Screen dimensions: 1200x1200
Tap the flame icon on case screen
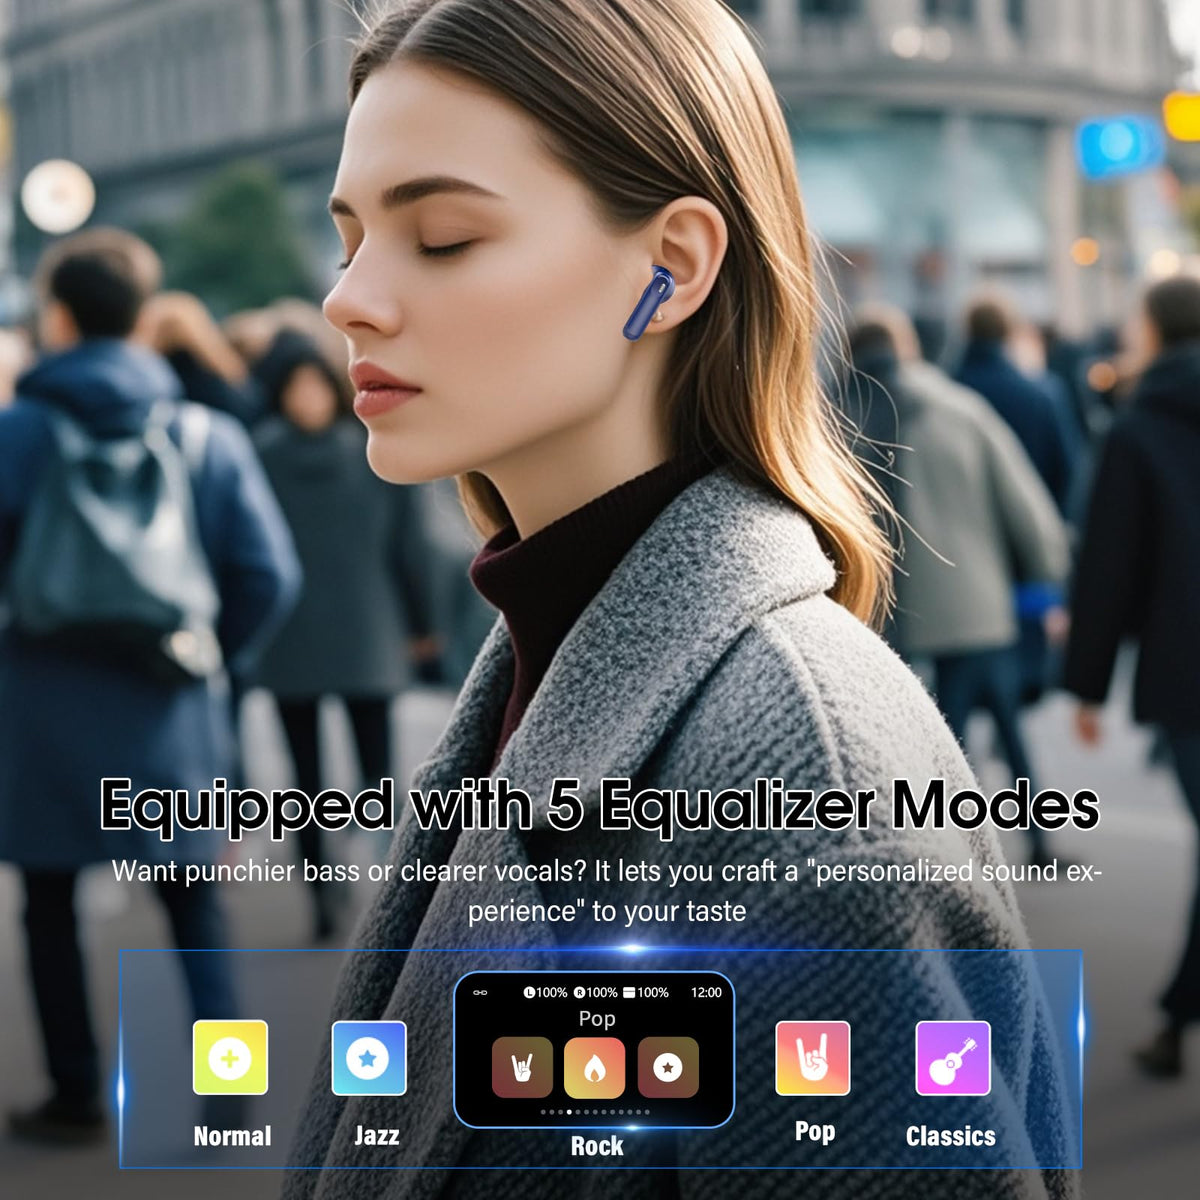595,1067
